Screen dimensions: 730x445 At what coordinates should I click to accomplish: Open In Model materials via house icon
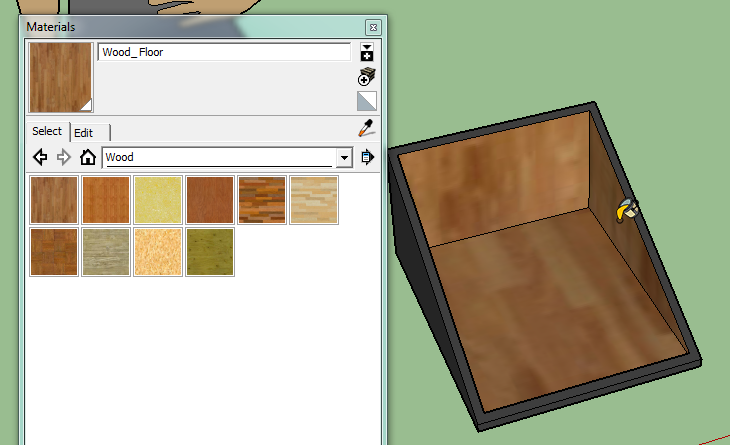[x=88, y=157]
